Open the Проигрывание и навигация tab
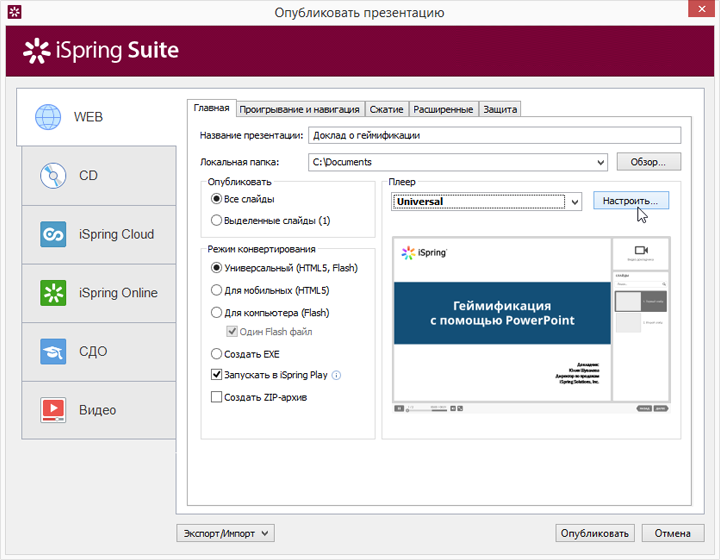The image size is (720, 560). (x=299, y=110)
